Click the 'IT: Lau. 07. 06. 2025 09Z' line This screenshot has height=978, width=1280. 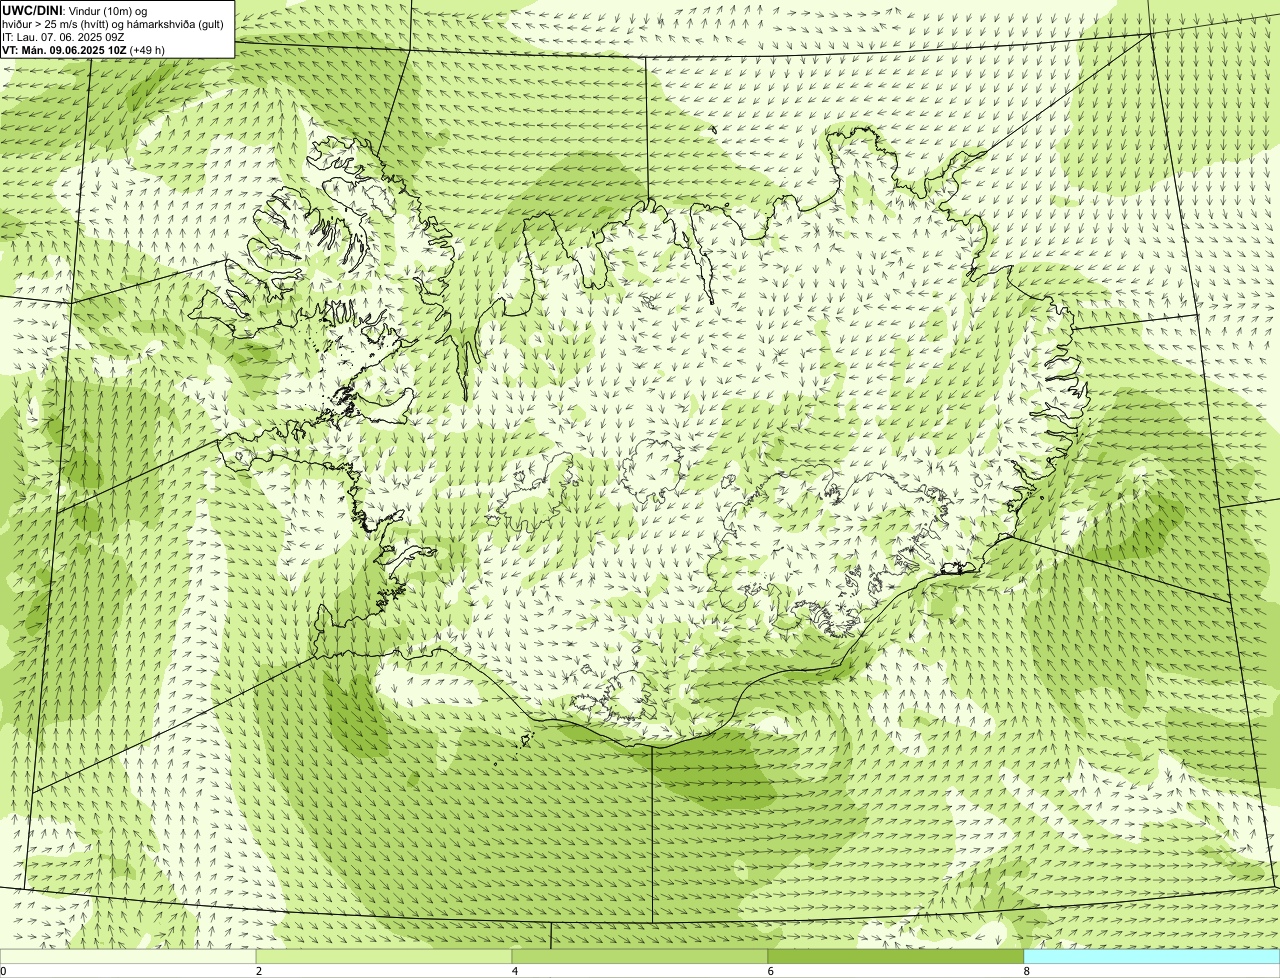coord(63,37)
